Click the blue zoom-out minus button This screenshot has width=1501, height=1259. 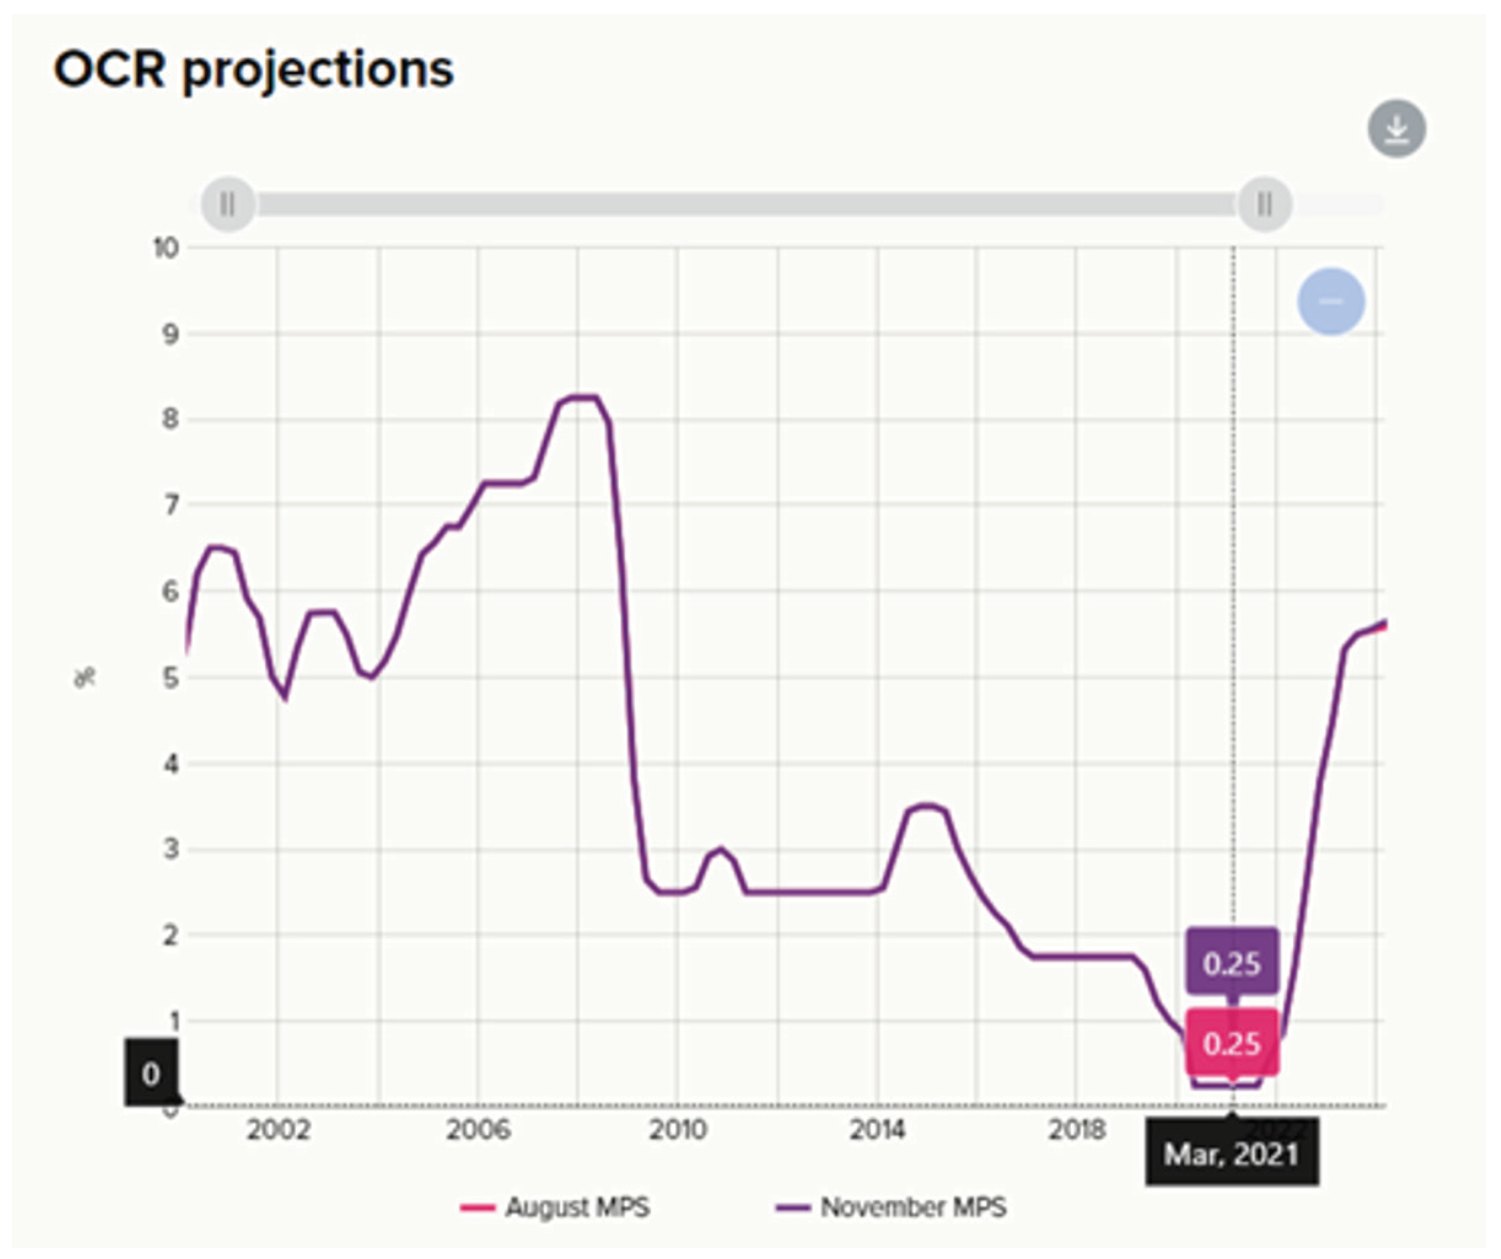pyautogui.click(x=1330, y=301)
